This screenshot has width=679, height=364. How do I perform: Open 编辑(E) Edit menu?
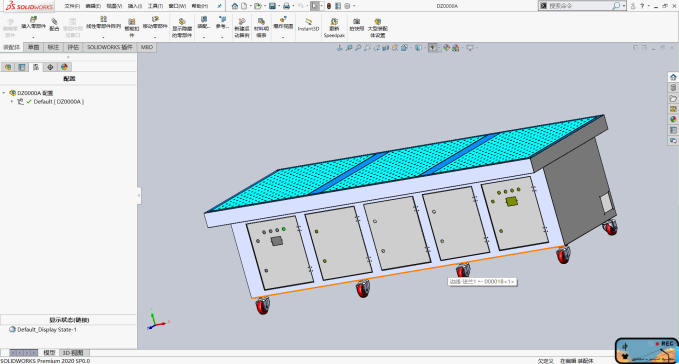pos(93,6)
